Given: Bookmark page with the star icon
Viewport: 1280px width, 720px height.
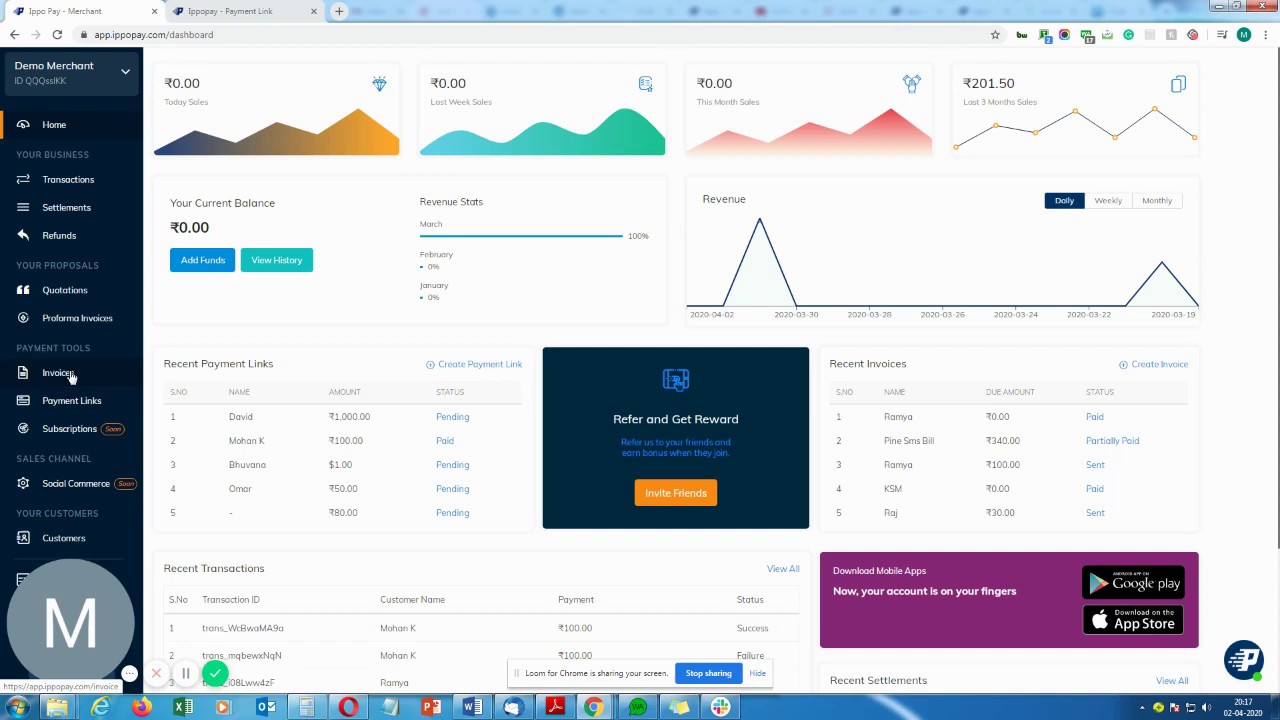Looking at the screenshot, I should tap(995, 35).
